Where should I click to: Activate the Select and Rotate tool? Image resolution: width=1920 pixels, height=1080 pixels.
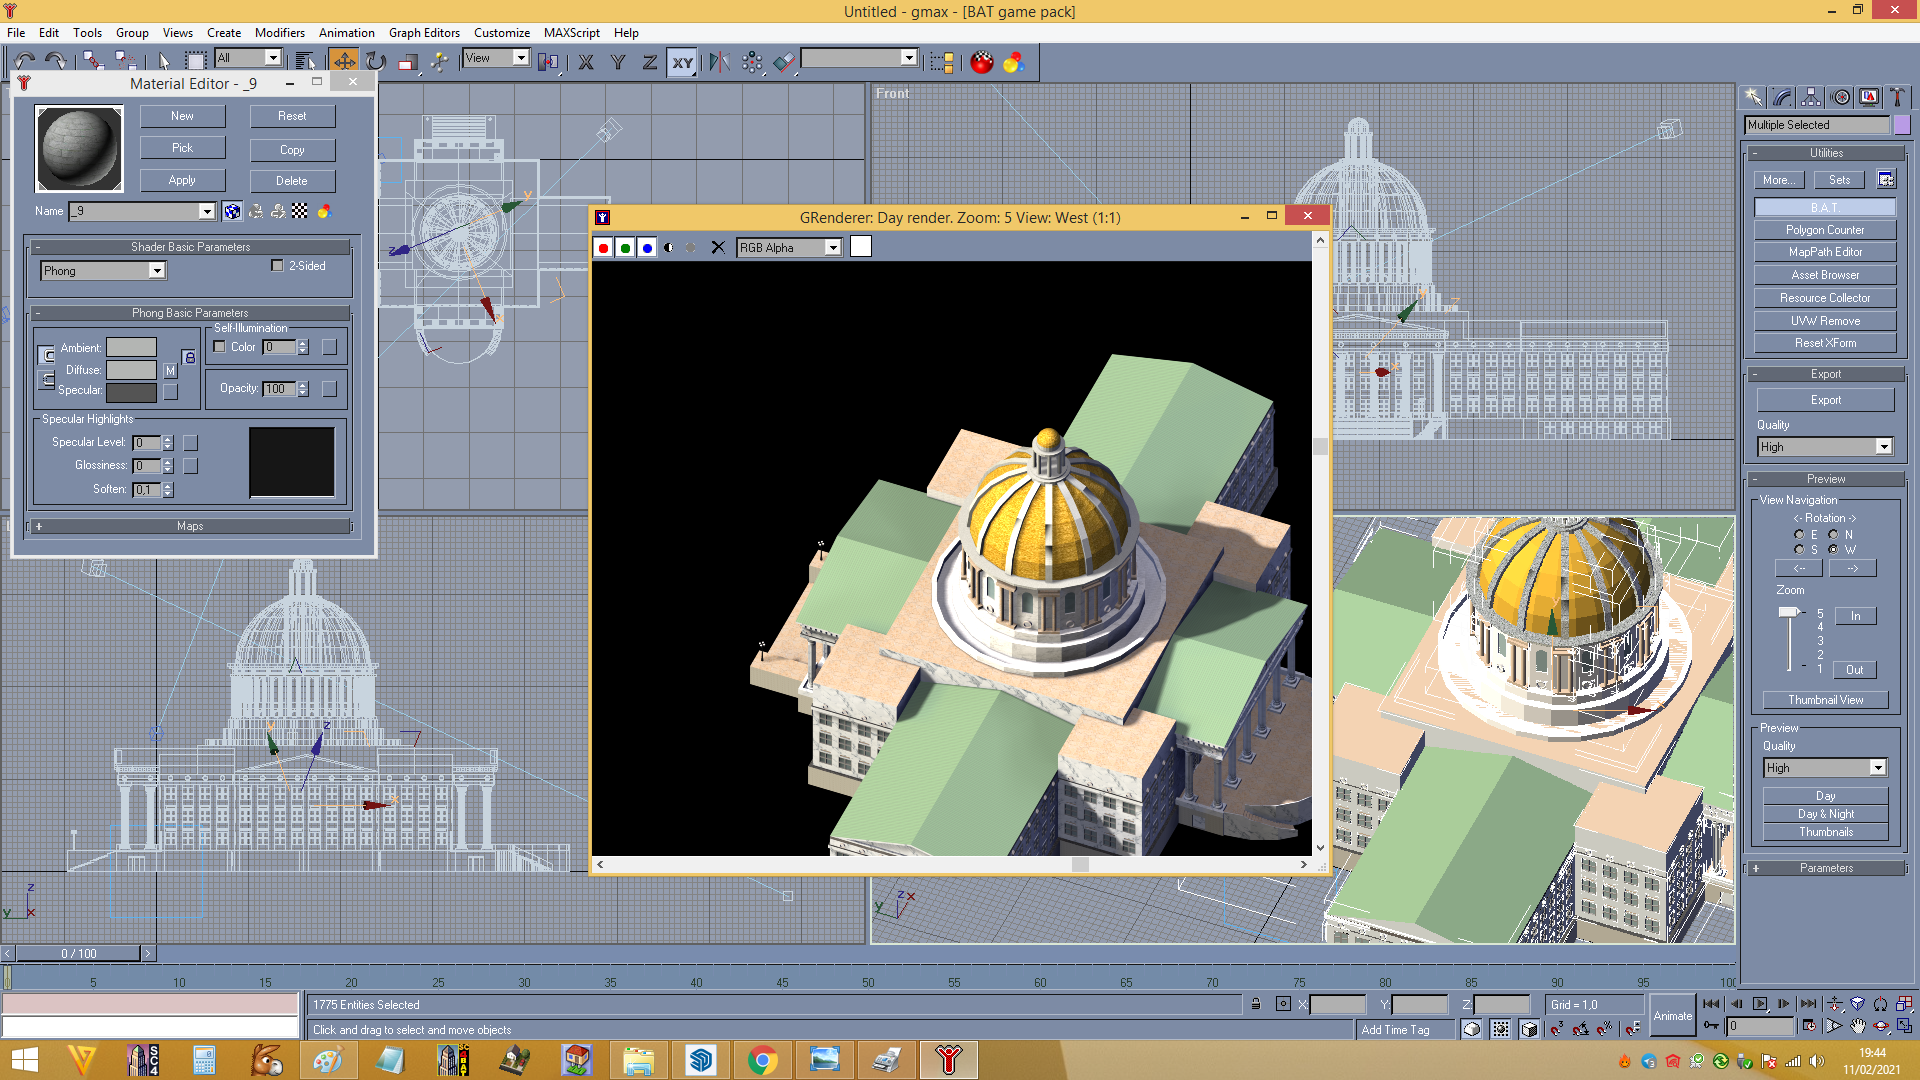pos(376,62)
